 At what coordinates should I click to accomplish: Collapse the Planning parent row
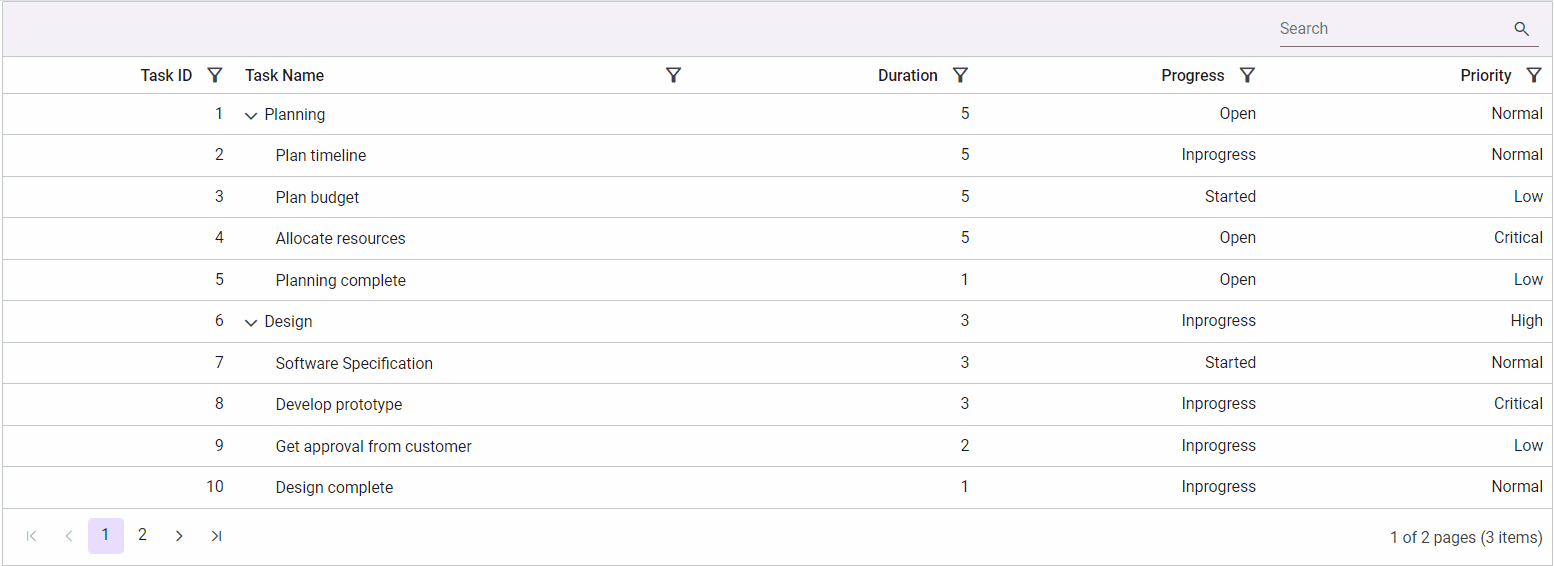(x=251, y=116)
